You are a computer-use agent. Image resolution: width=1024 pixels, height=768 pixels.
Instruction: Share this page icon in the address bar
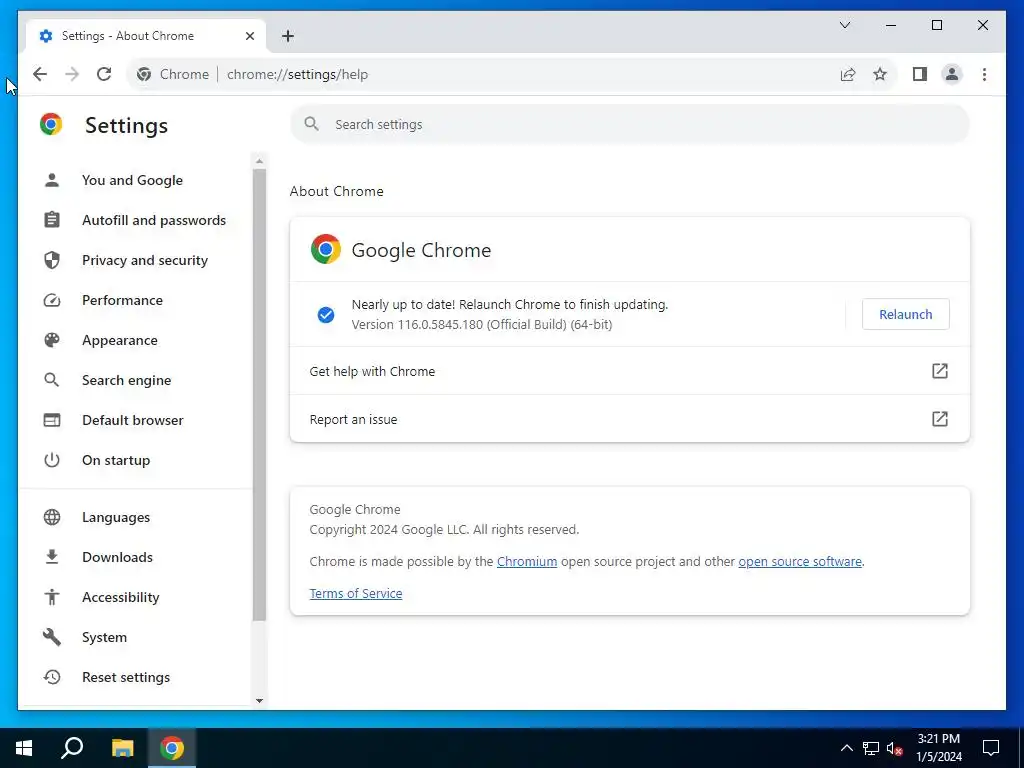tap(848, 74)
